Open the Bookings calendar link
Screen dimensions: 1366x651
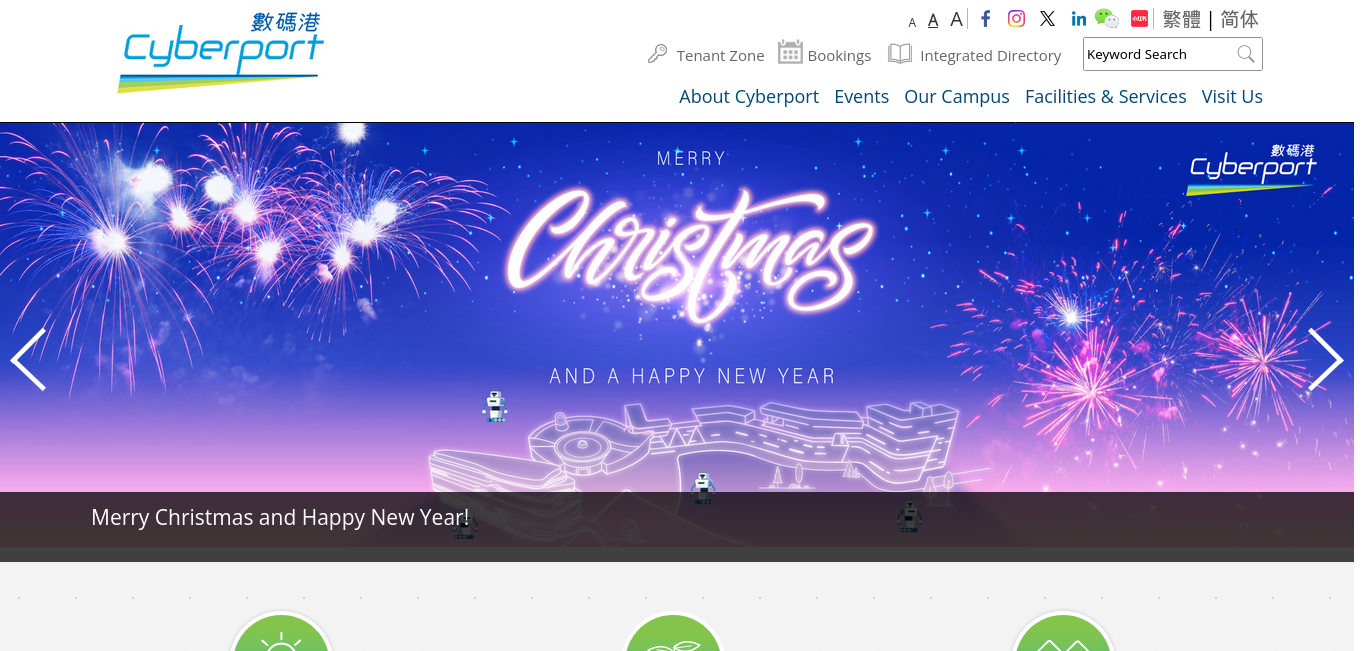pyautogui.click(x=825, y=54)
